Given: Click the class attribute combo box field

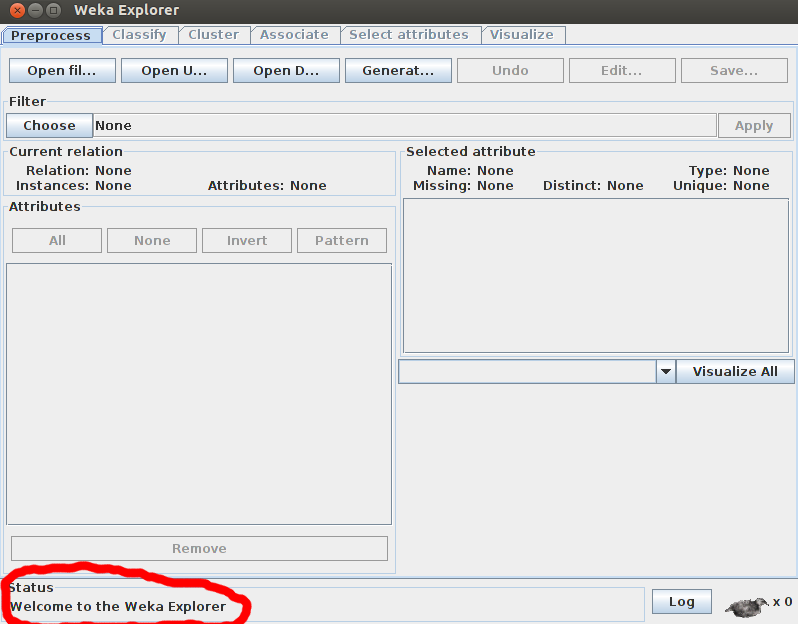Looking at the screenshot, I should 527,372.
